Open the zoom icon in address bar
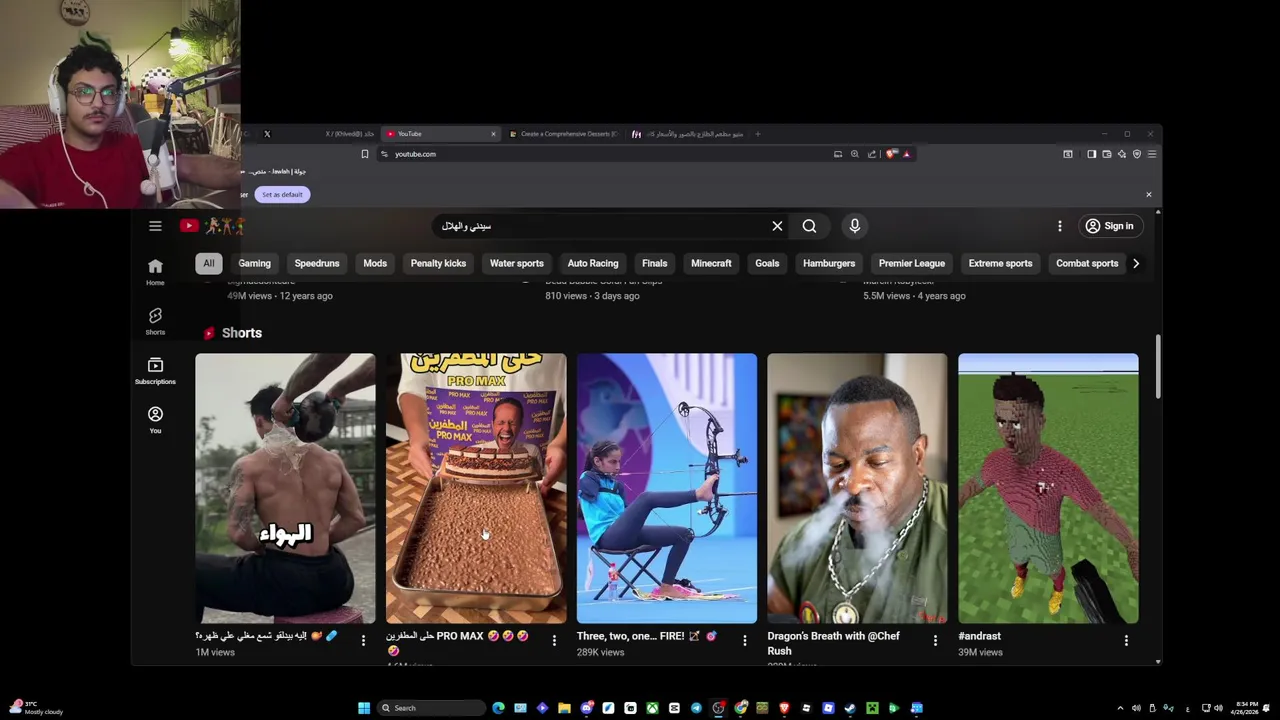Image resolution: width=1280 pixels, height=720 pixels. pos(855,154)
